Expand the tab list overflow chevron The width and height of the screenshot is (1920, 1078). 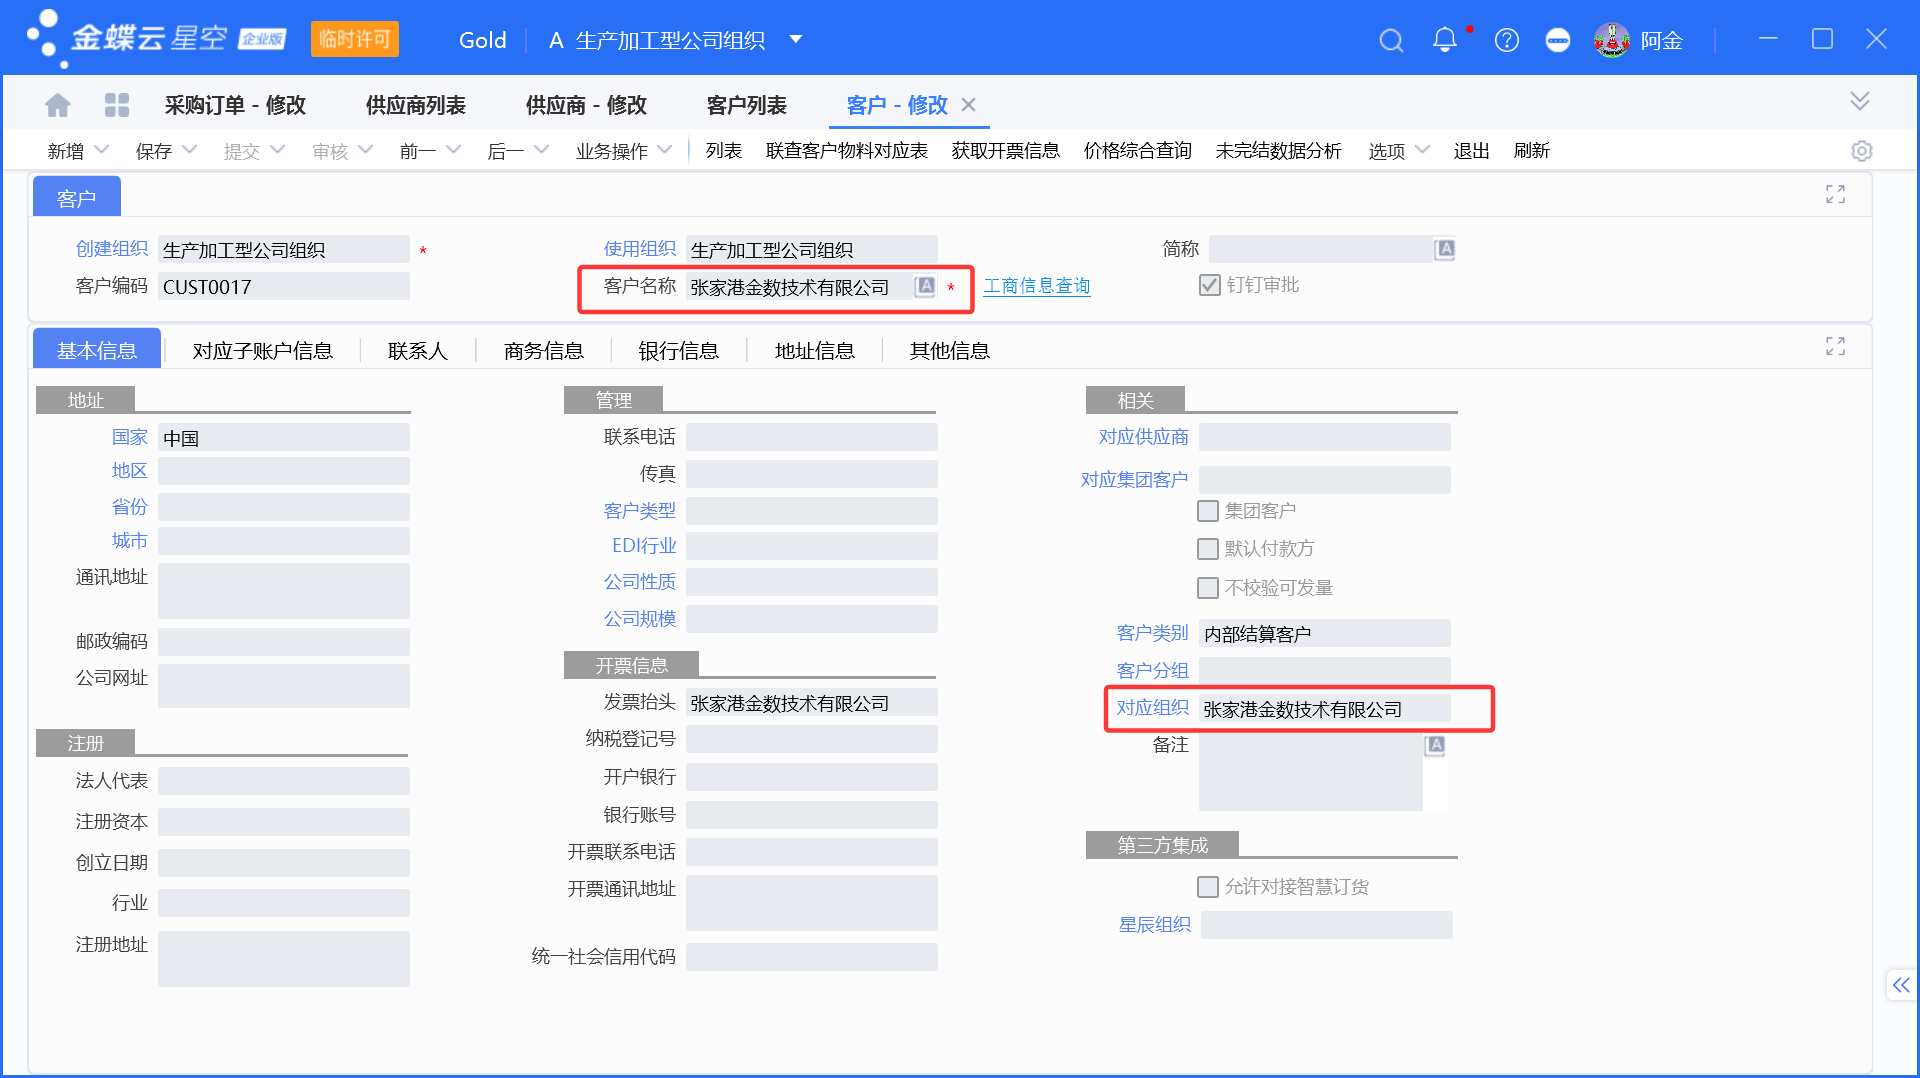click(1859, 101)
